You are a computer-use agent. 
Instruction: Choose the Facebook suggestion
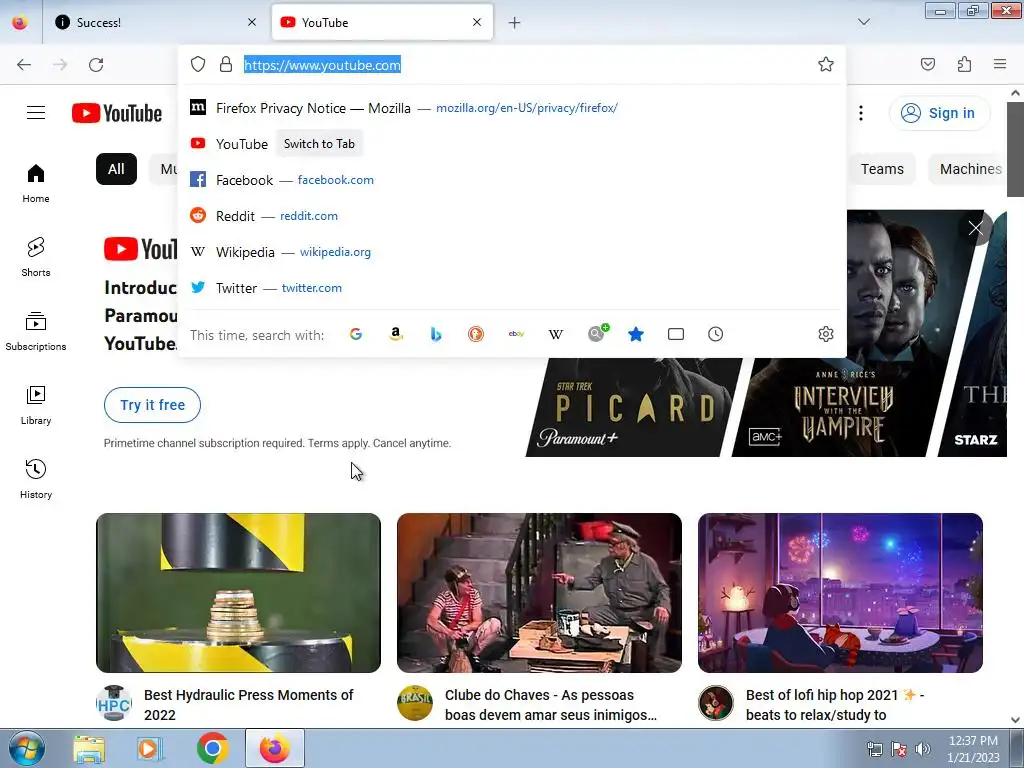coord(512,180)
